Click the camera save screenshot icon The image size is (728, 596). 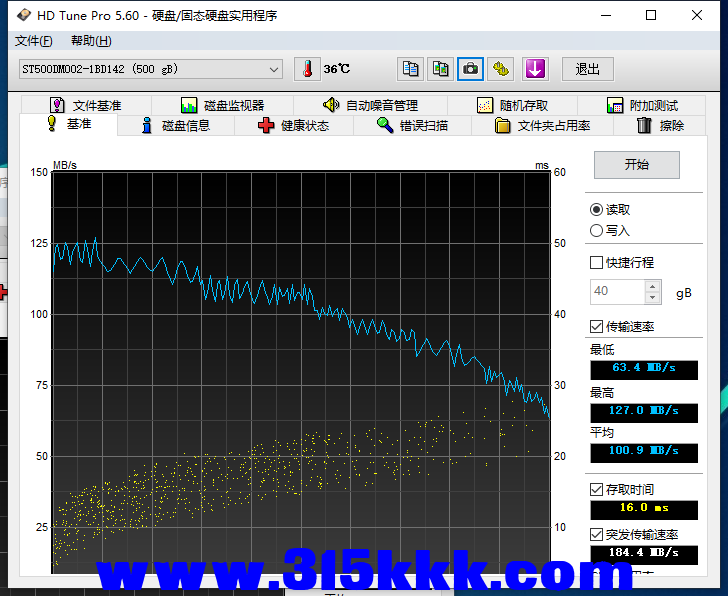pos(470,69)
